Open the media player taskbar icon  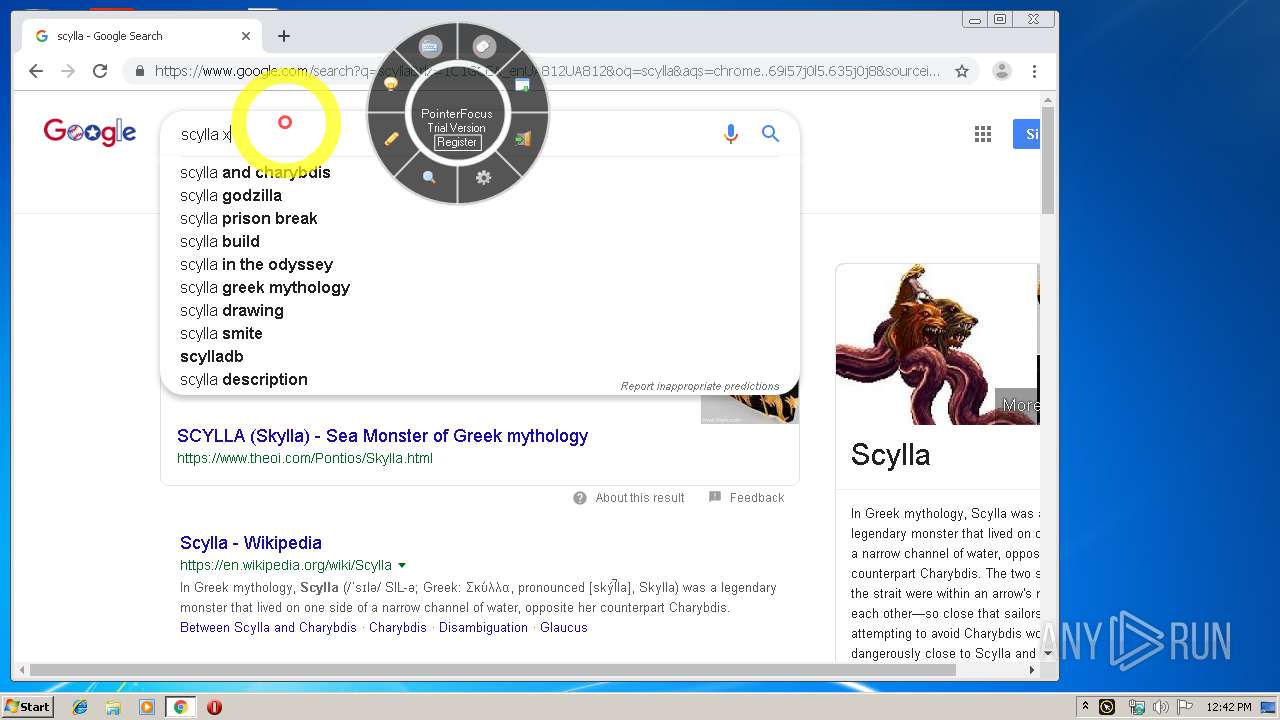click(147, 707)
